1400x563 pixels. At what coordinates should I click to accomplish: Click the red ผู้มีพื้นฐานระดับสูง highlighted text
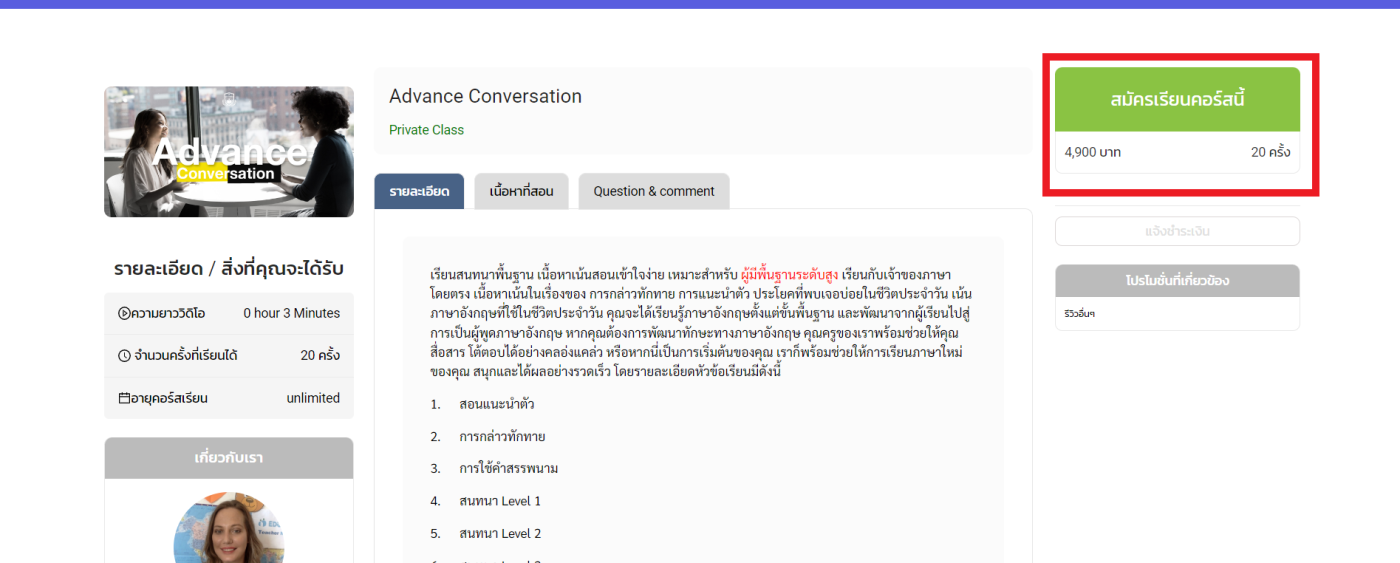[x=790, y=275]
